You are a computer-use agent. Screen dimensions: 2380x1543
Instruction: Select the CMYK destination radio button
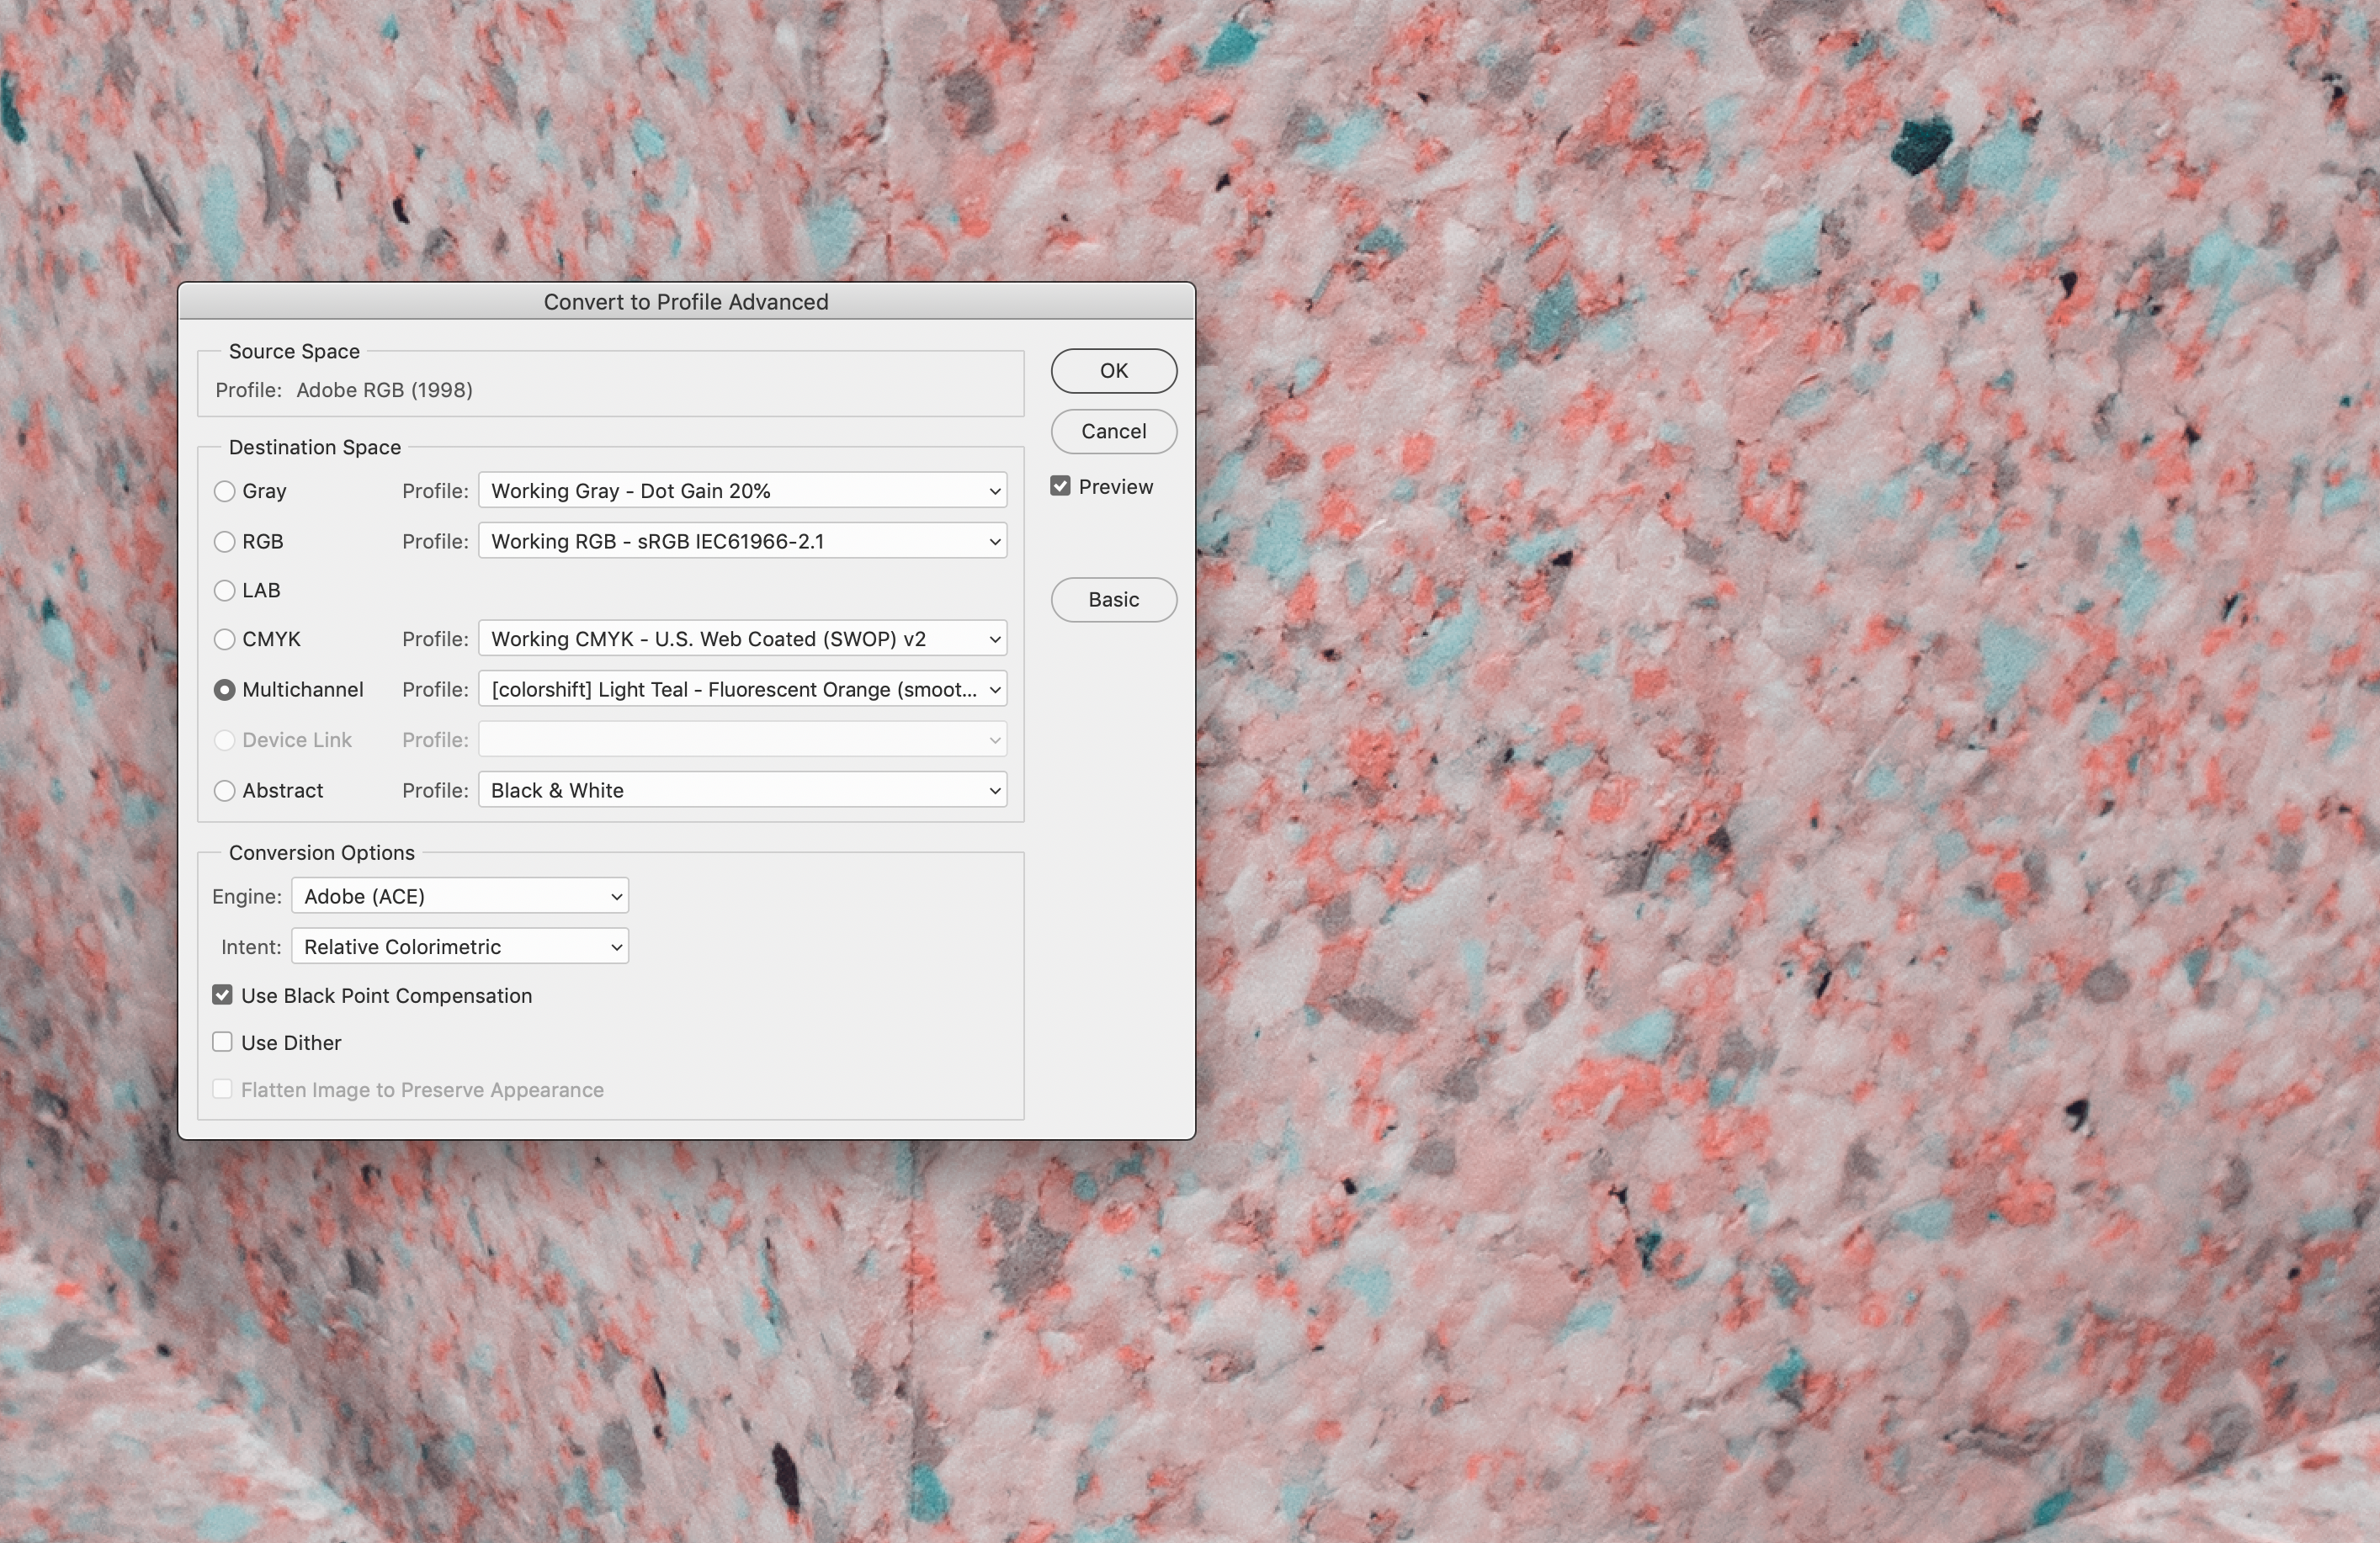coord(225,639)
